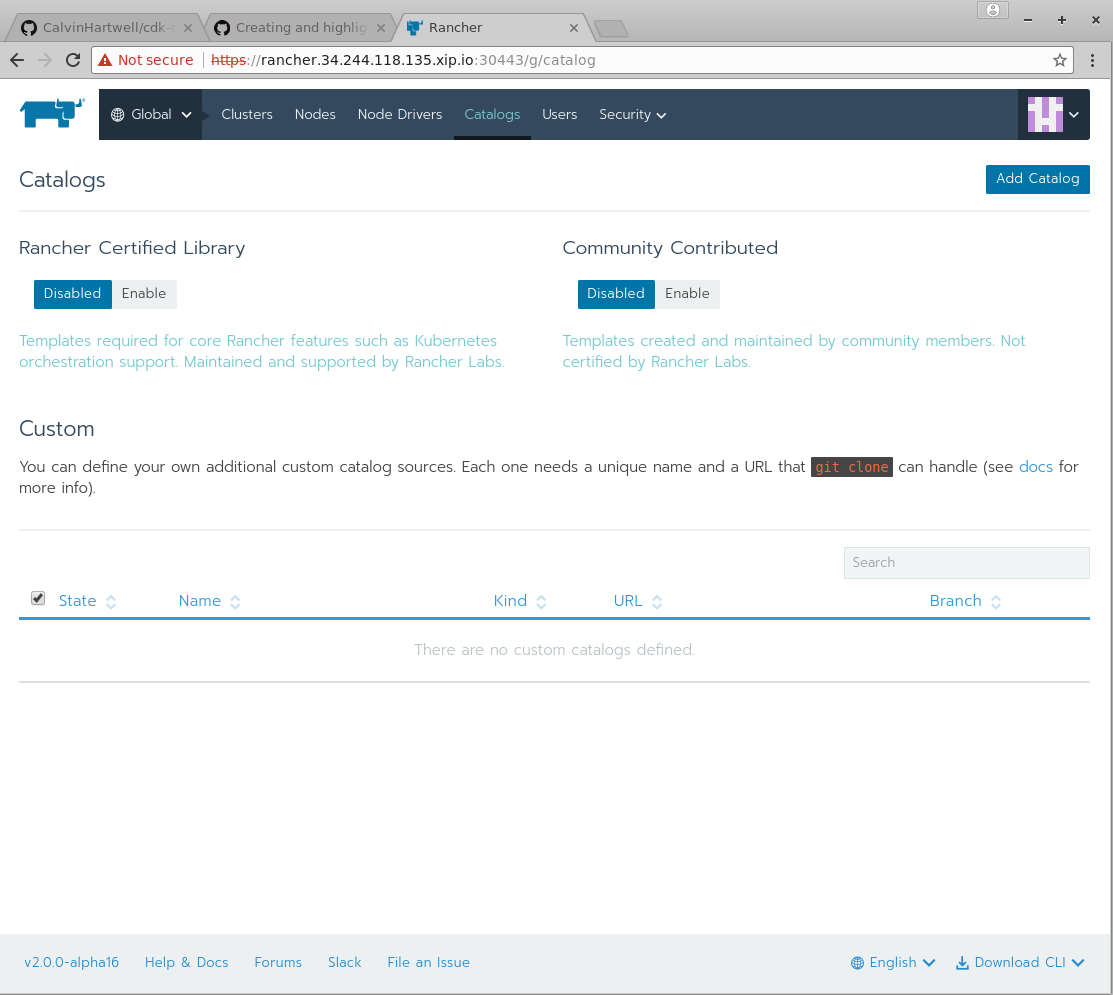Click the git clone code label
Viewport: 1113px width, 995px height.
click(x=852, y=467)
